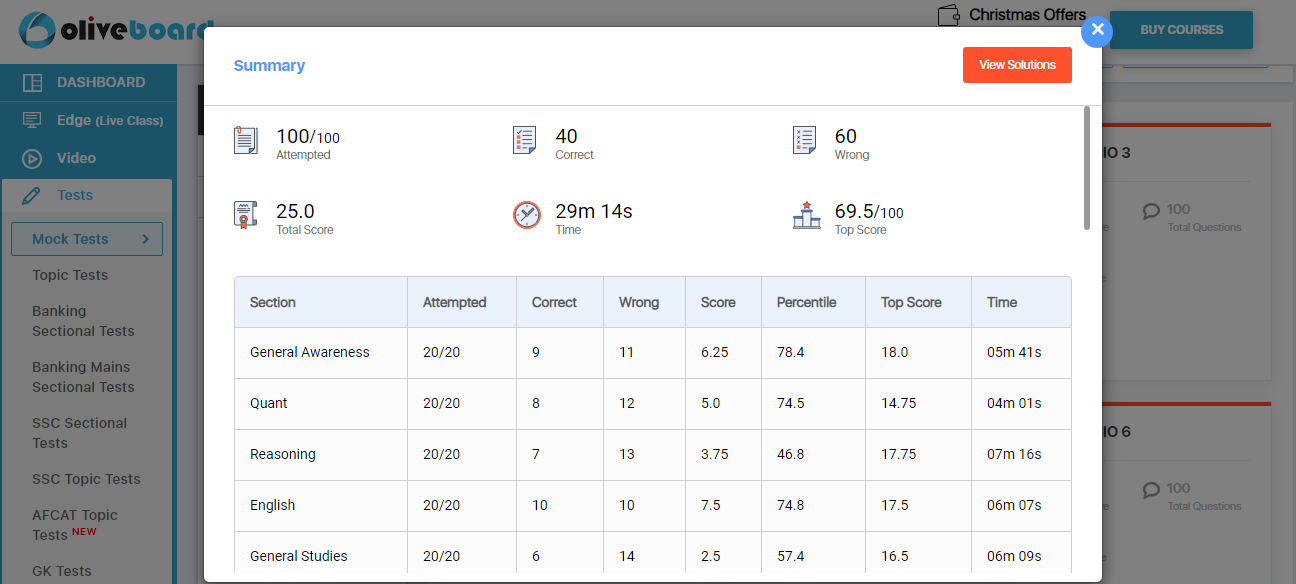The width and height of the screenshot is (1296, 584).
Task: Click the Reasoning score 3.75
Action: point(715,454)
